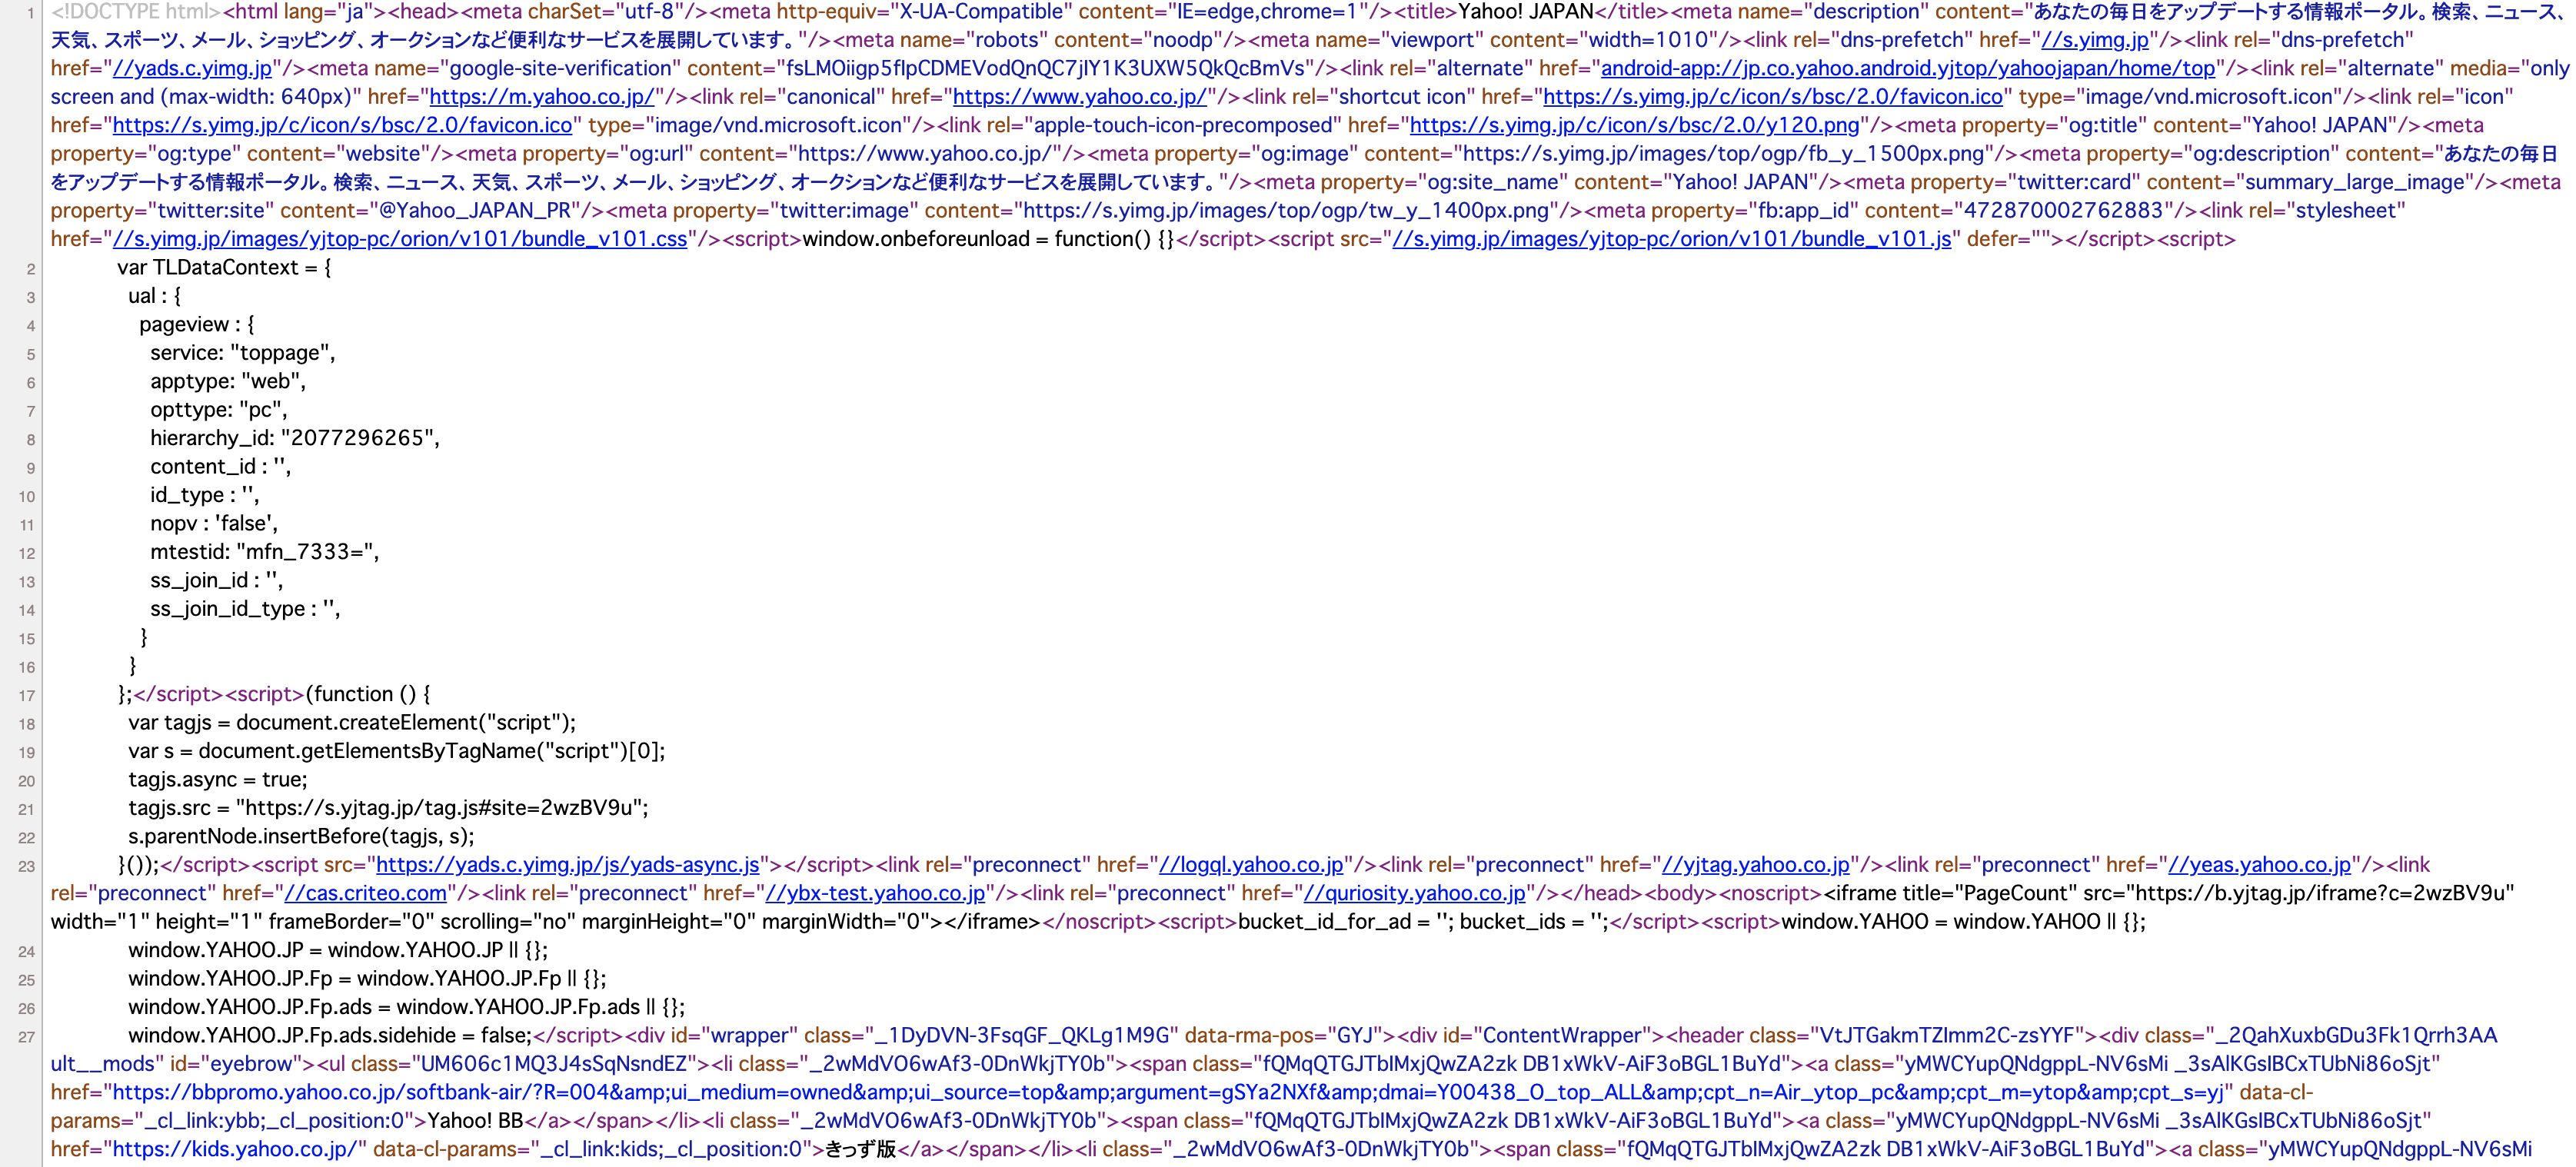Click the 'mtestid: "mfn_7333=",' line
Image resolution: width=2576 pixels, height=1167 pixels.
[x=265, y=553]
